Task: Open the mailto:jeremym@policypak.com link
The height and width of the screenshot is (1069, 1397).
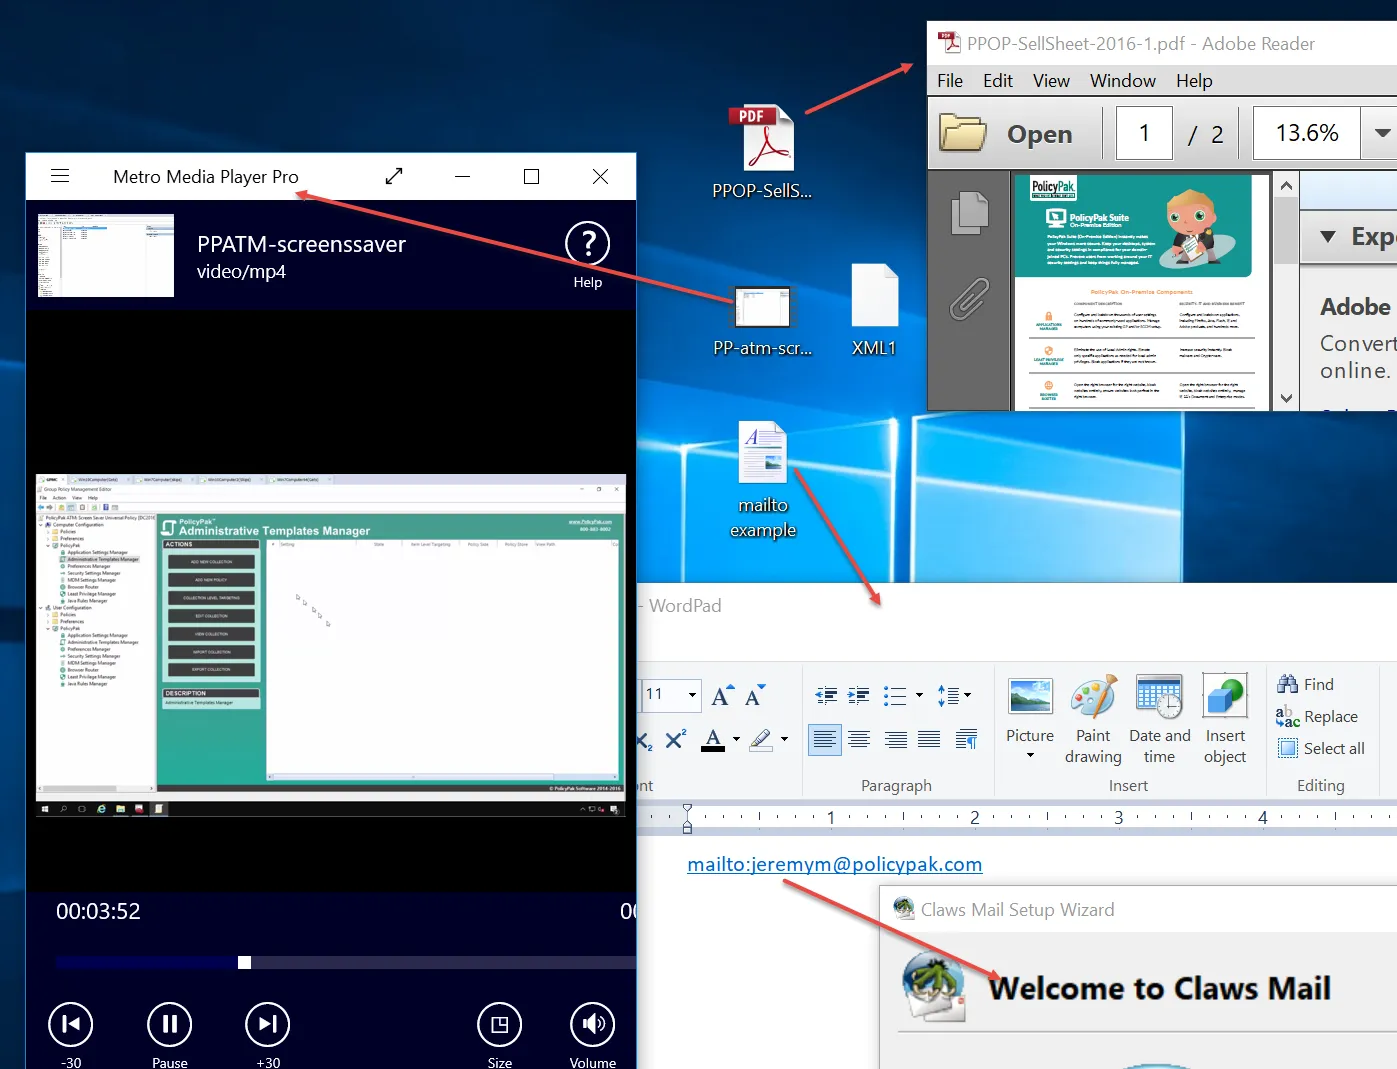Action: (835, 864)
